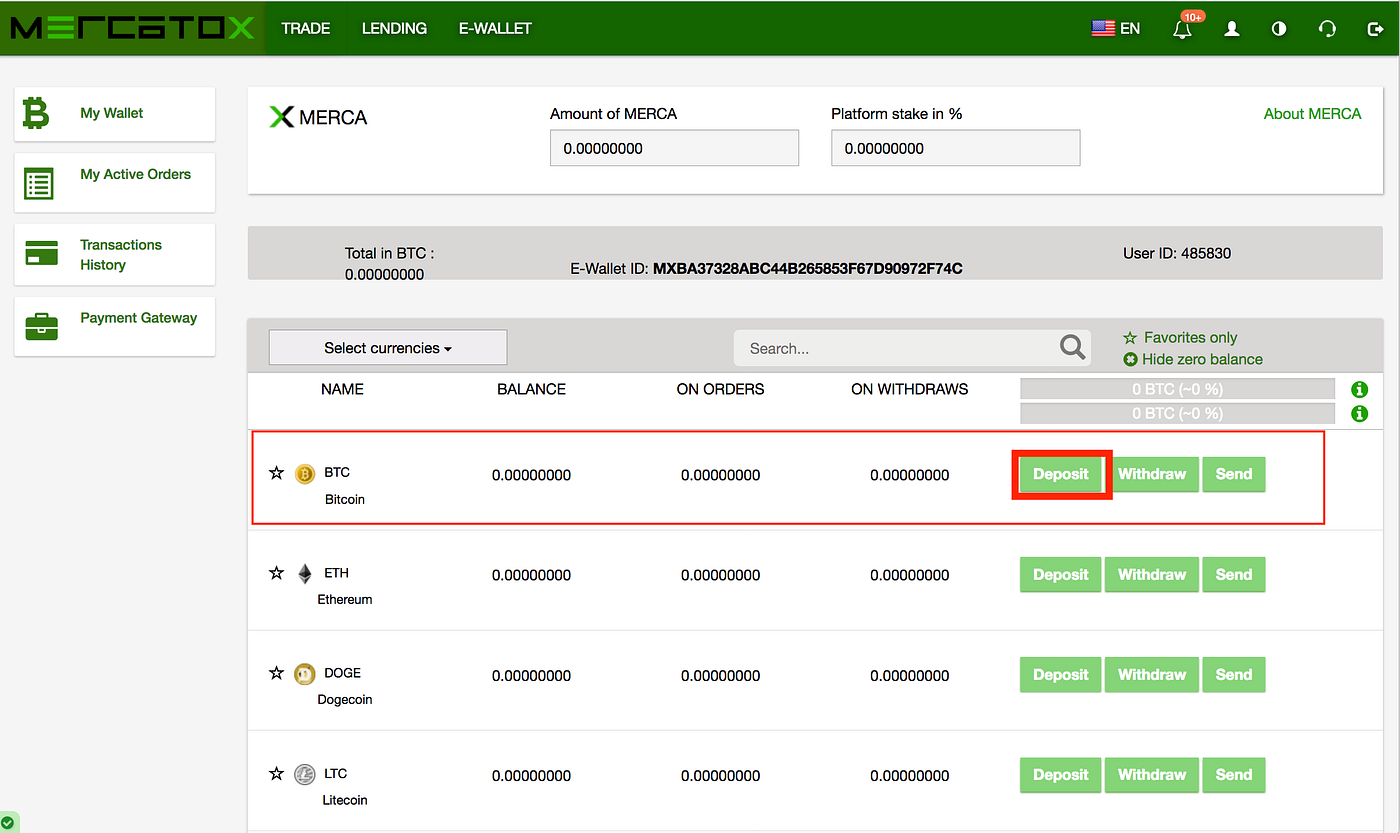The image size is (1400, 833).
Task: Click the second info icon beside the BTC bar
Action: pos(1359,413)
